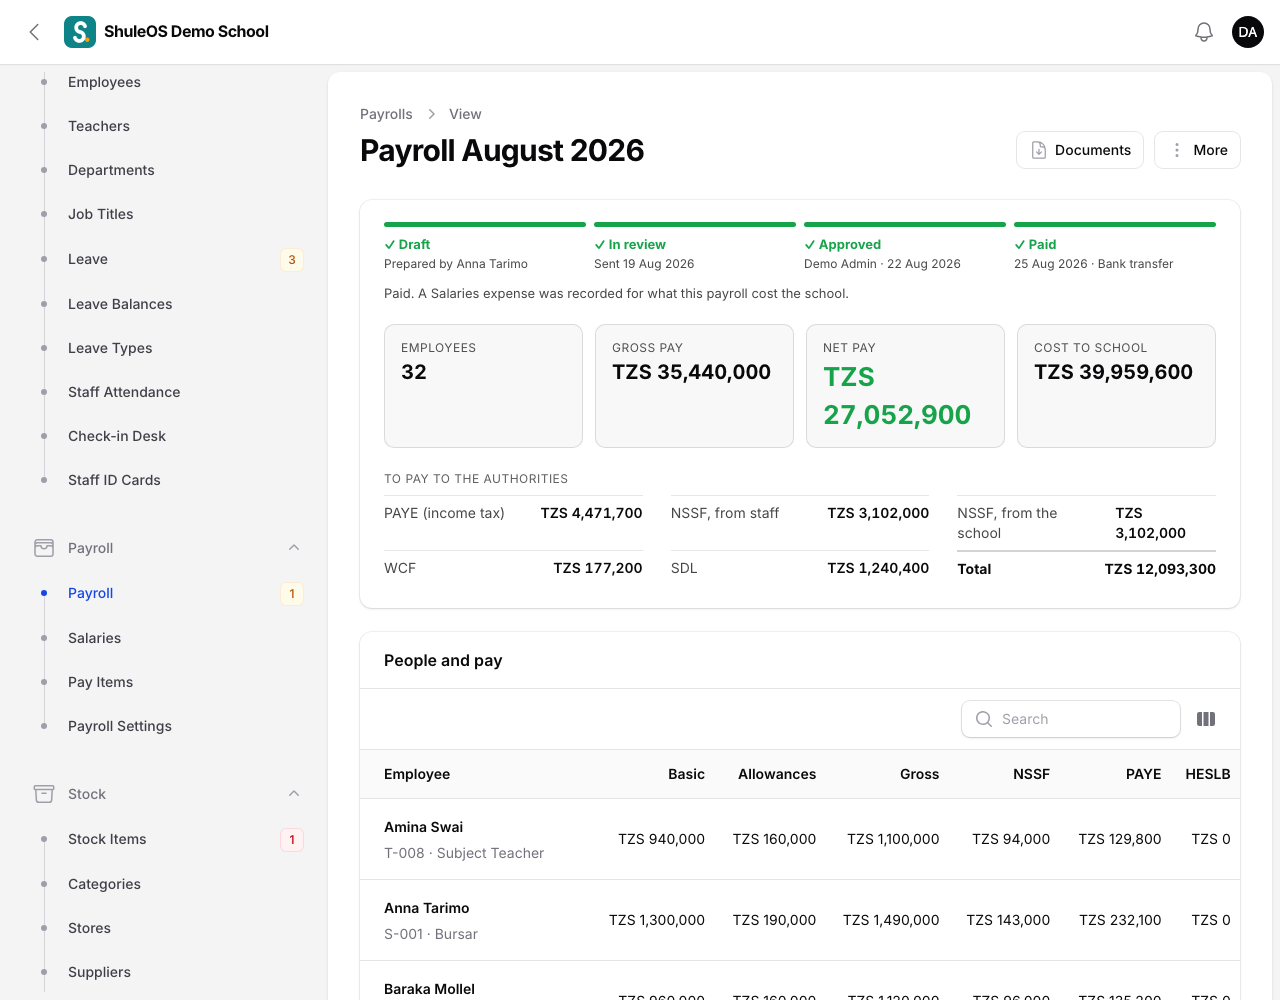Click Employees count 32 card
Screen dimensions: 1280x1000
coord(483,386)
